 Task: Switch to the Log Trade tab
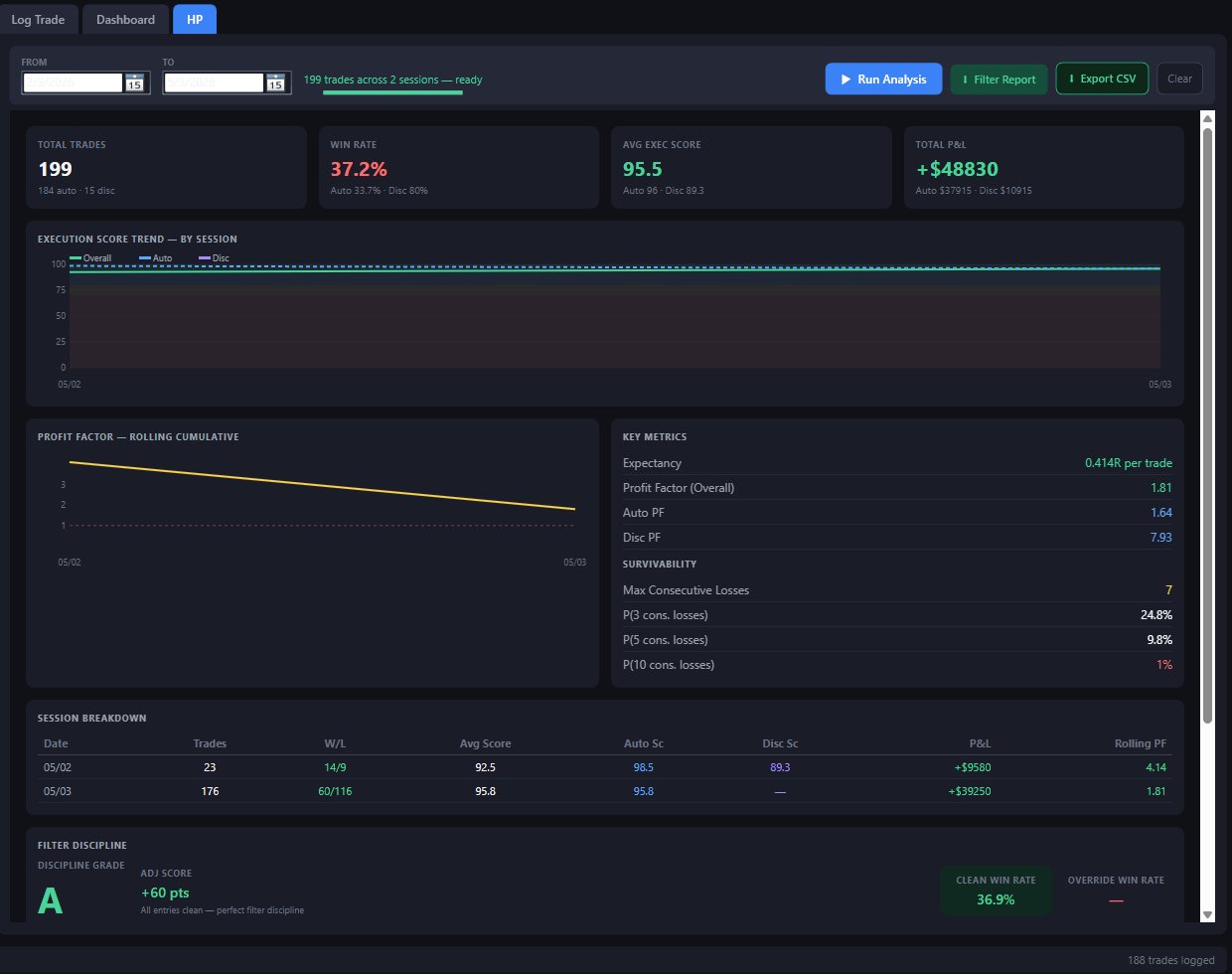coord(39,19)
